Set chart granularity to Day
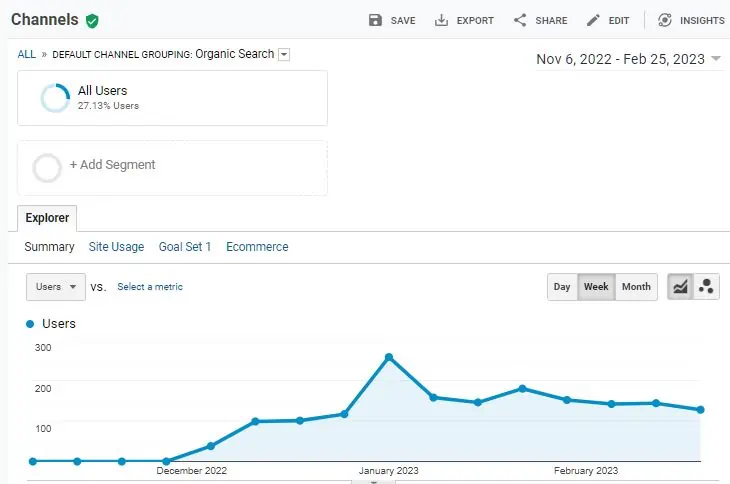 click(562, 287)
